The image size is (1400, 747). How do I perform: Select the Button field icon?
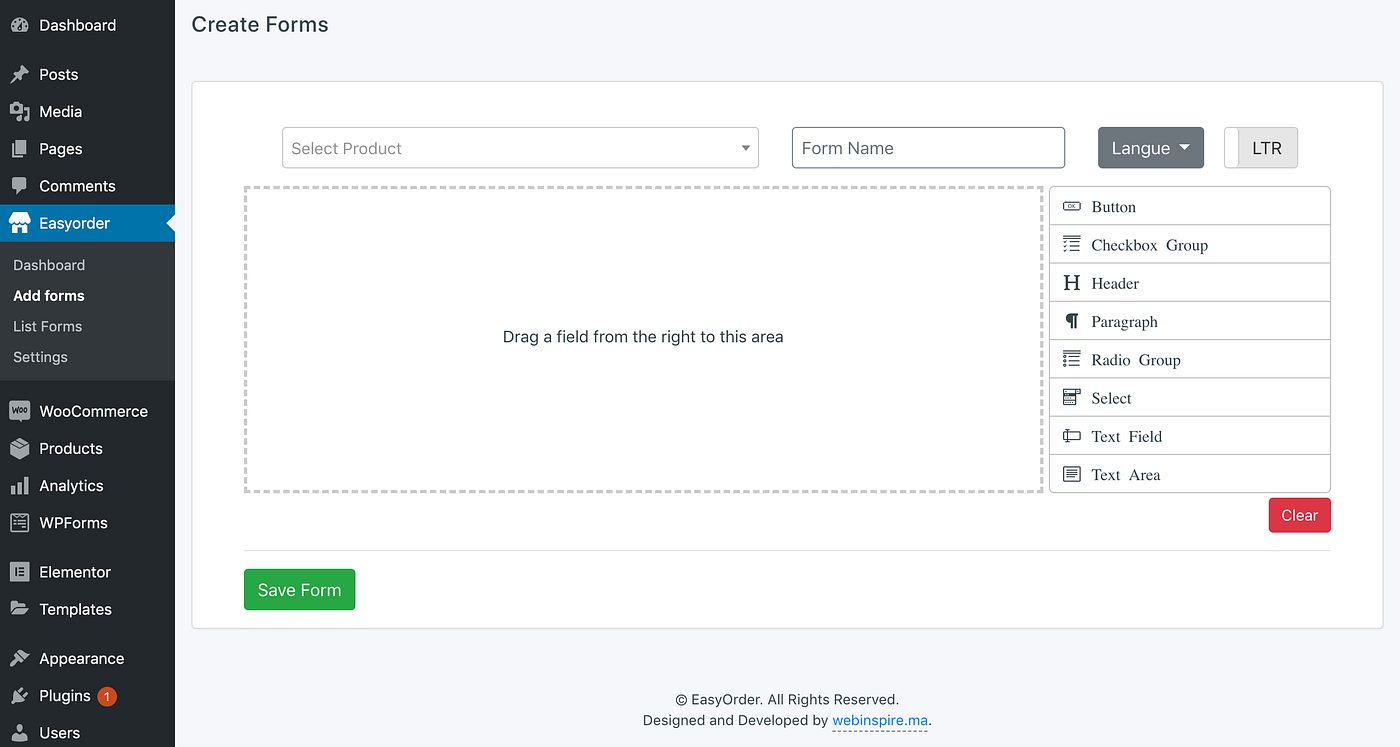pyautogui.click(x=1070, y=206)
